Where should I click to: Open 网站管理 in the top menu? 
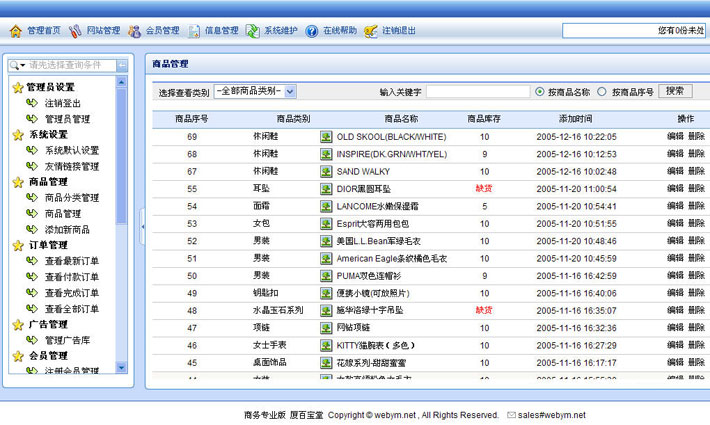click(103, 31)
